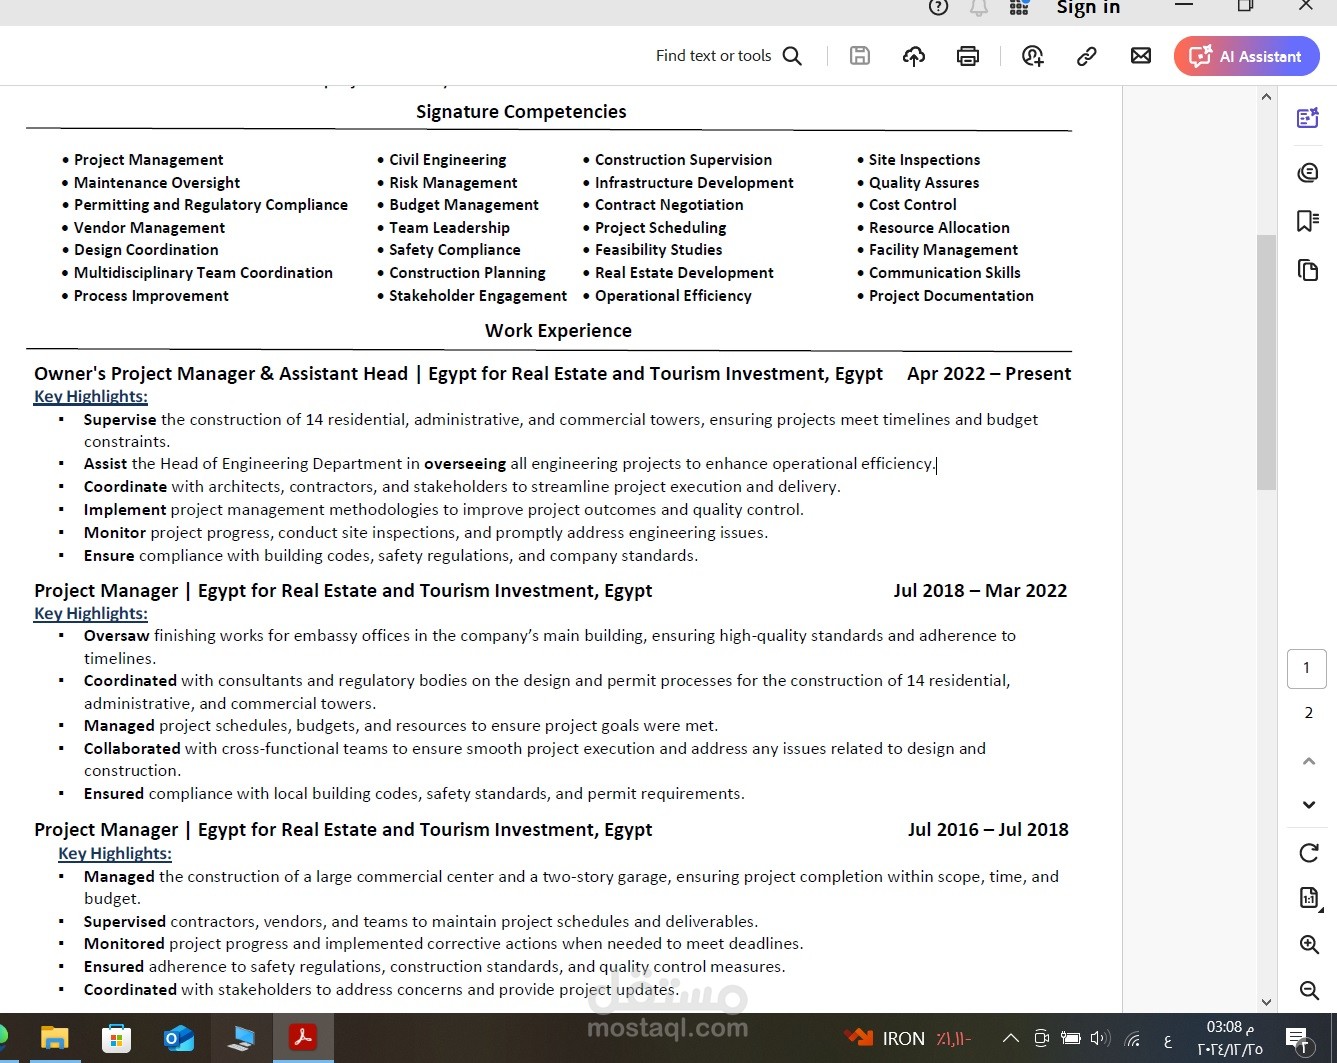Click the Jul 2016 – Jul 2018 date

[x=988, y=830]
